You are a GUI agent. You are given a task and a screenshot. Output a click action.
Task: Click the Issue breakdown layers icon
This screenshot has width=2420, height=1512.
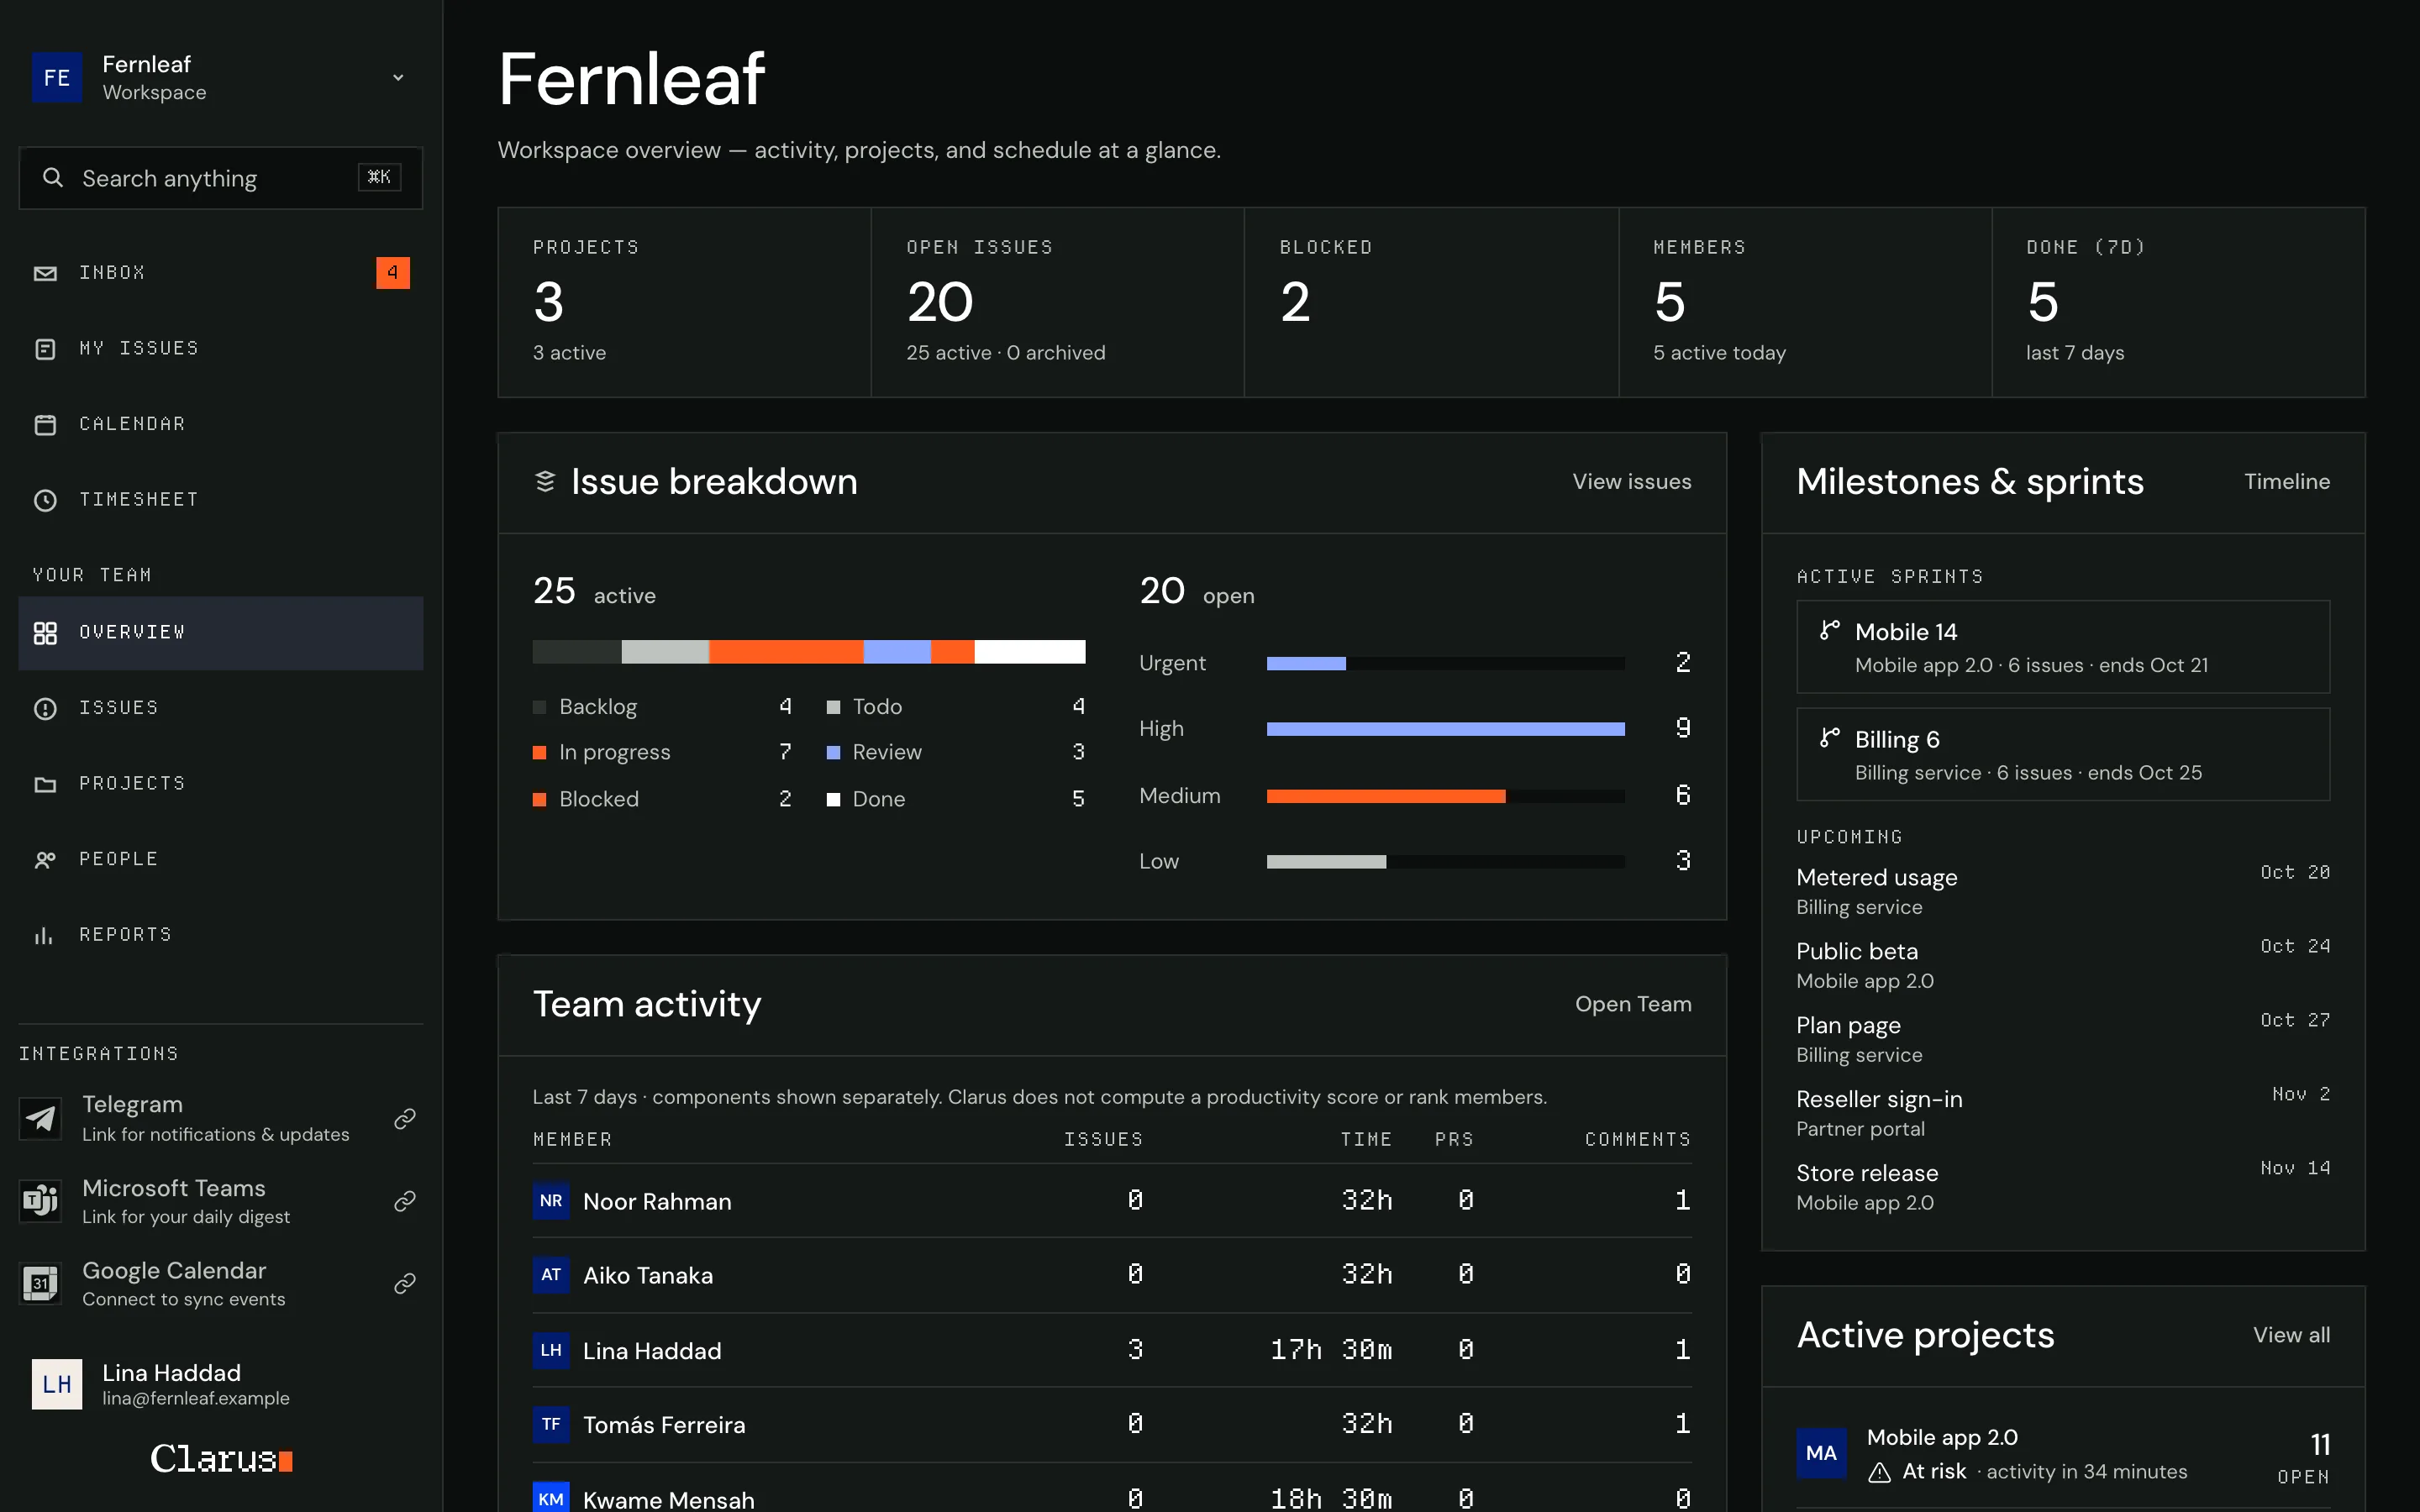545,482
